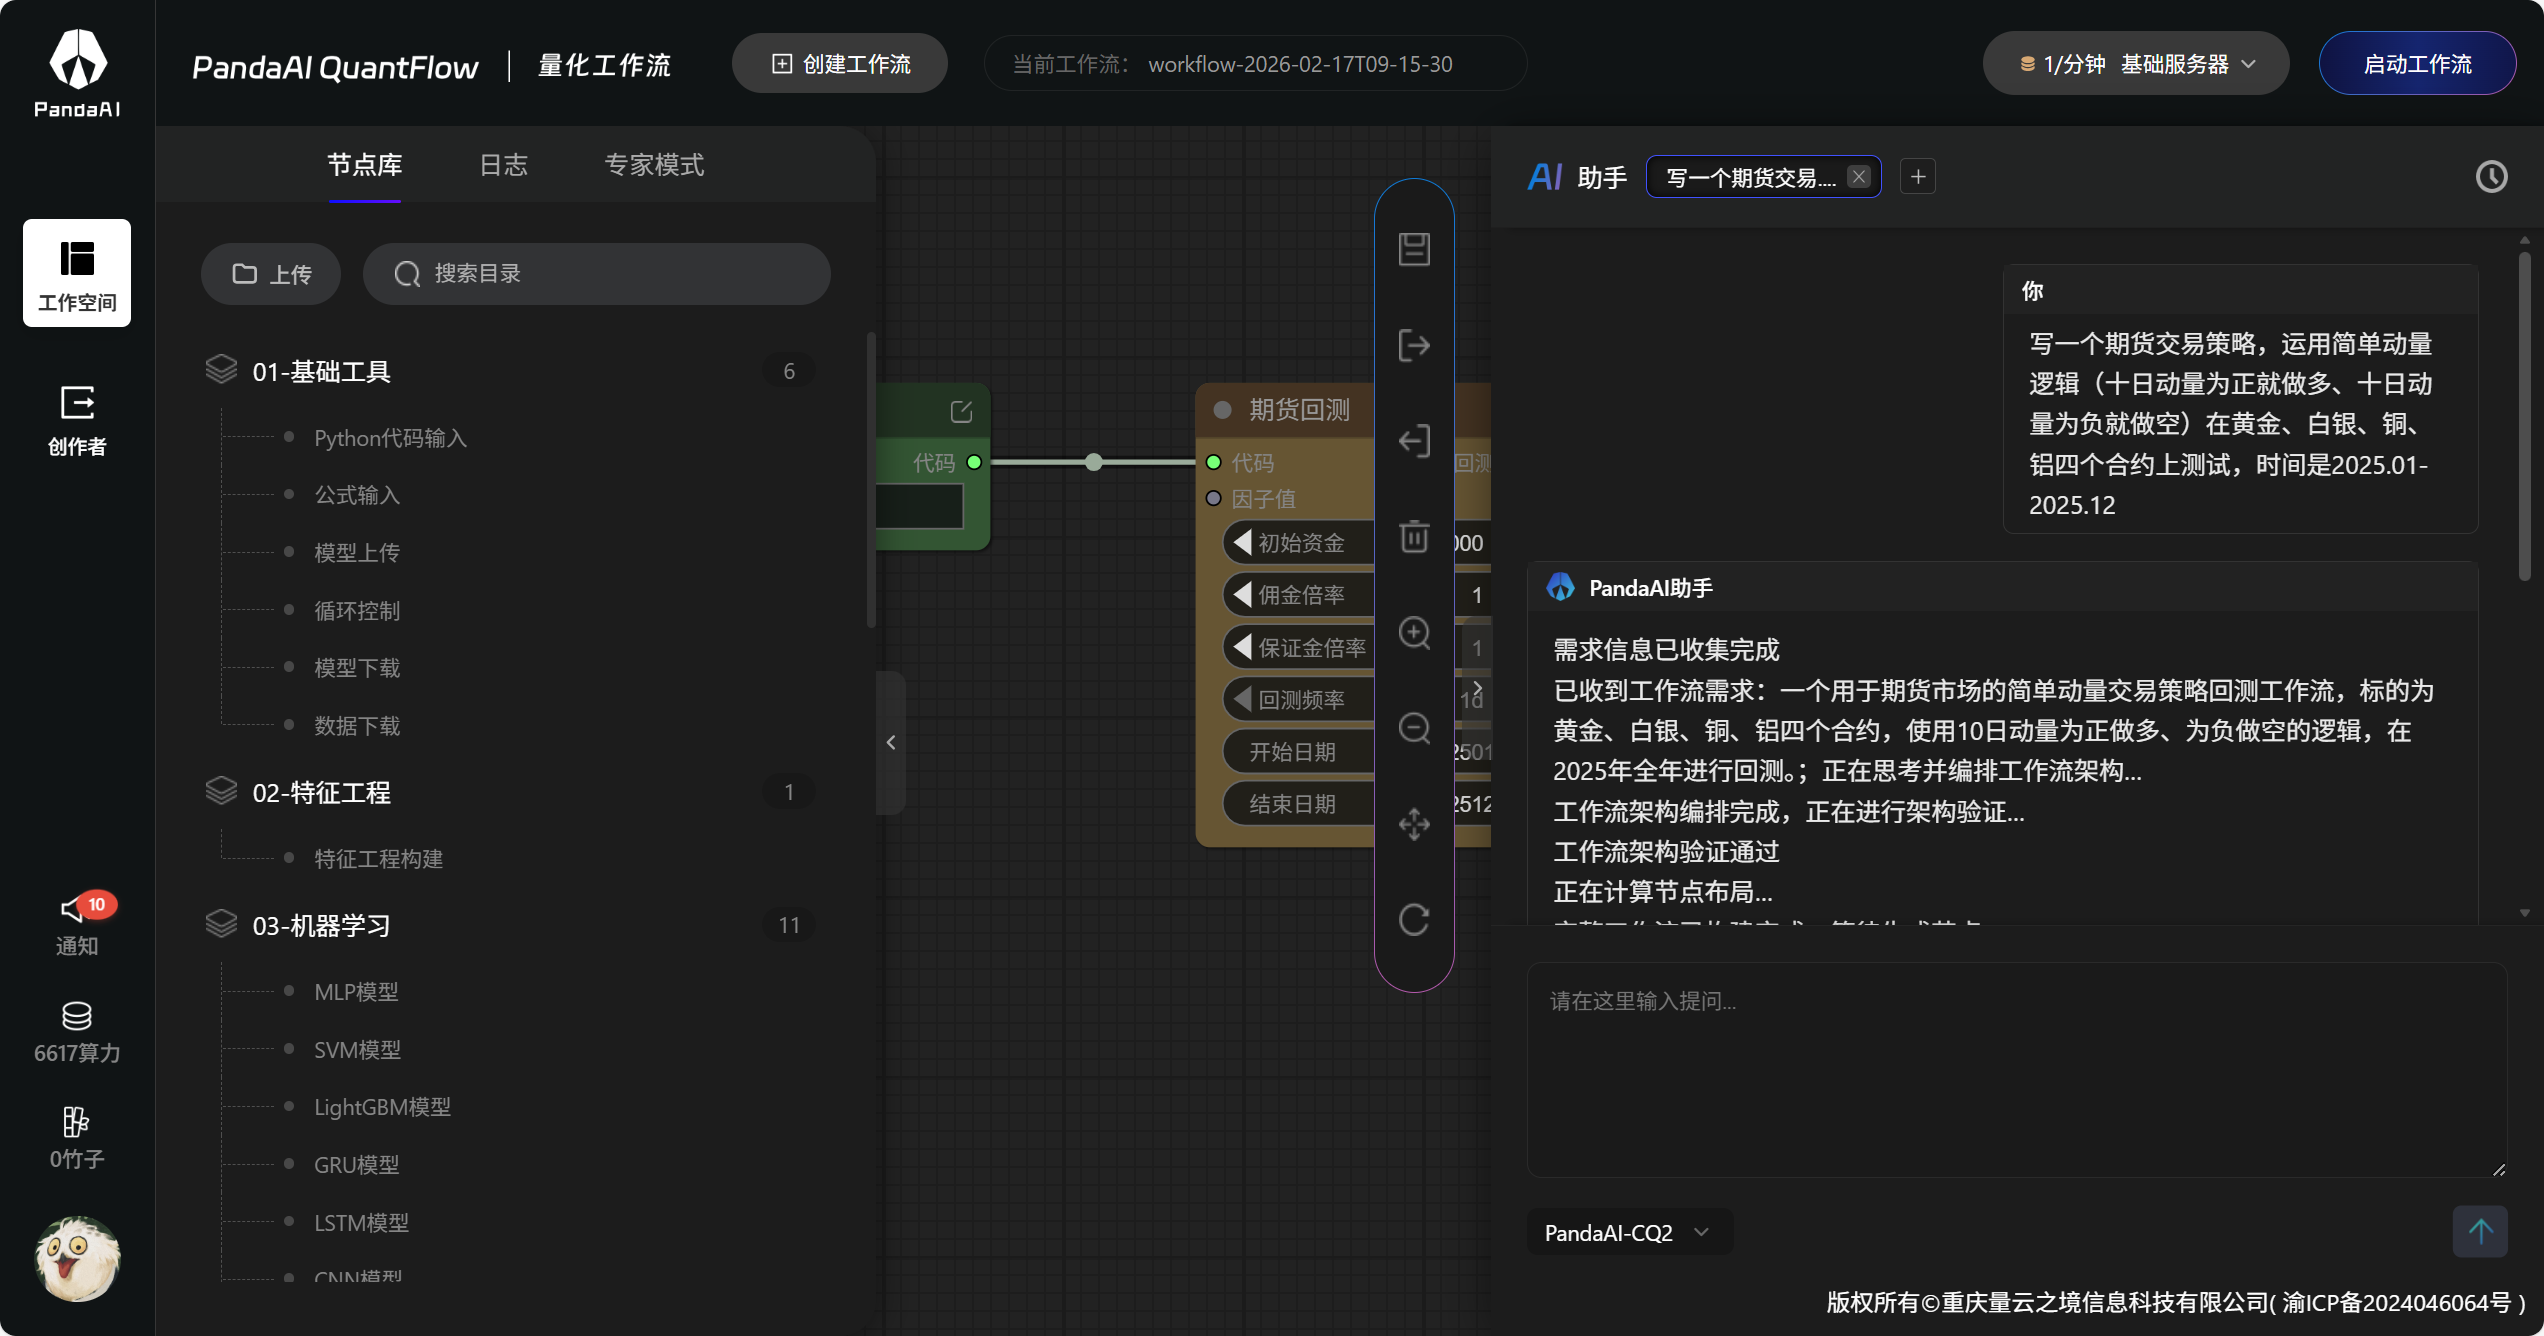Viewport: 2544px width, 1336px height.
Task: Click the current workflow name field
Action: click(1255, 64)
